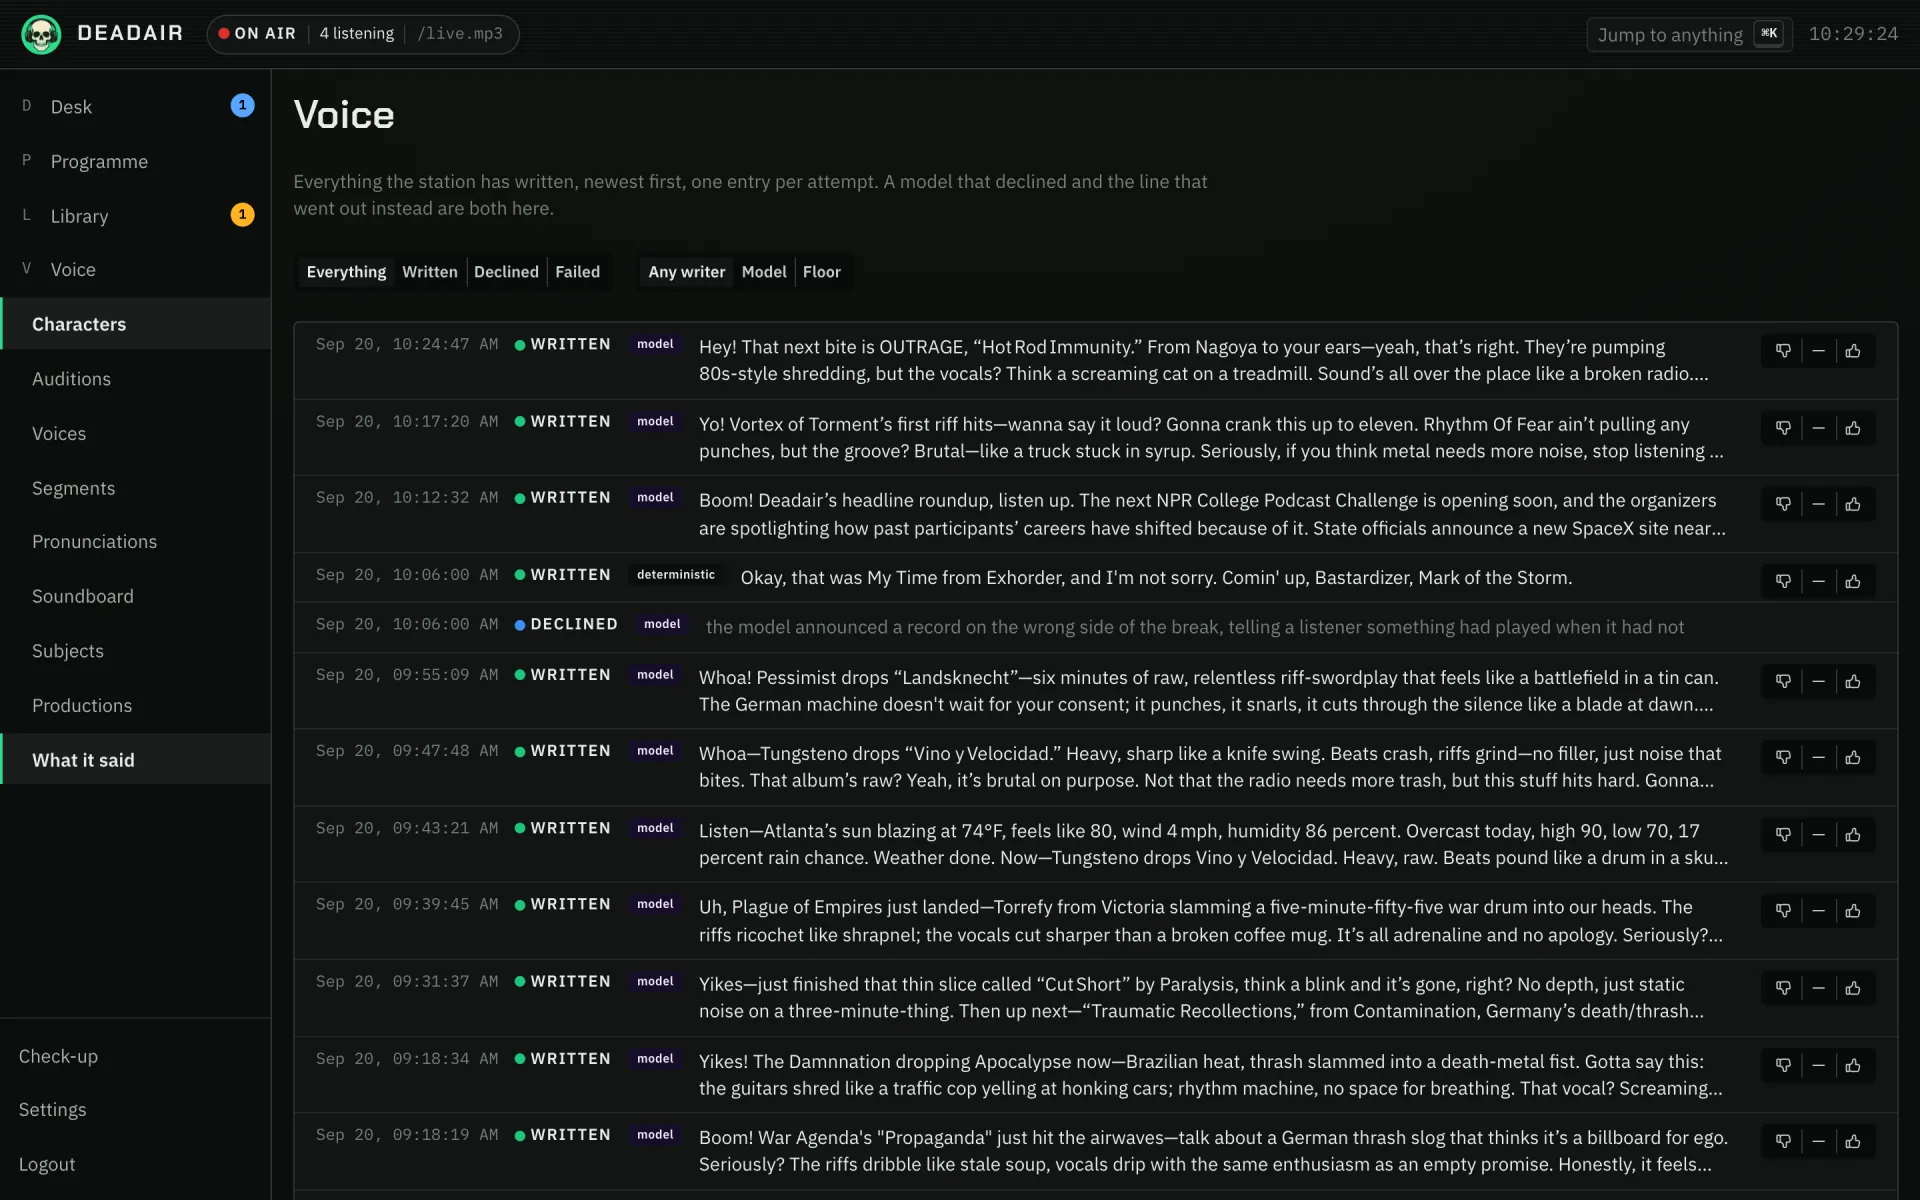
Task: Thumbs down the 10:24:47 AM entry
Action: pyautogui.click(x=1783, y=351)
